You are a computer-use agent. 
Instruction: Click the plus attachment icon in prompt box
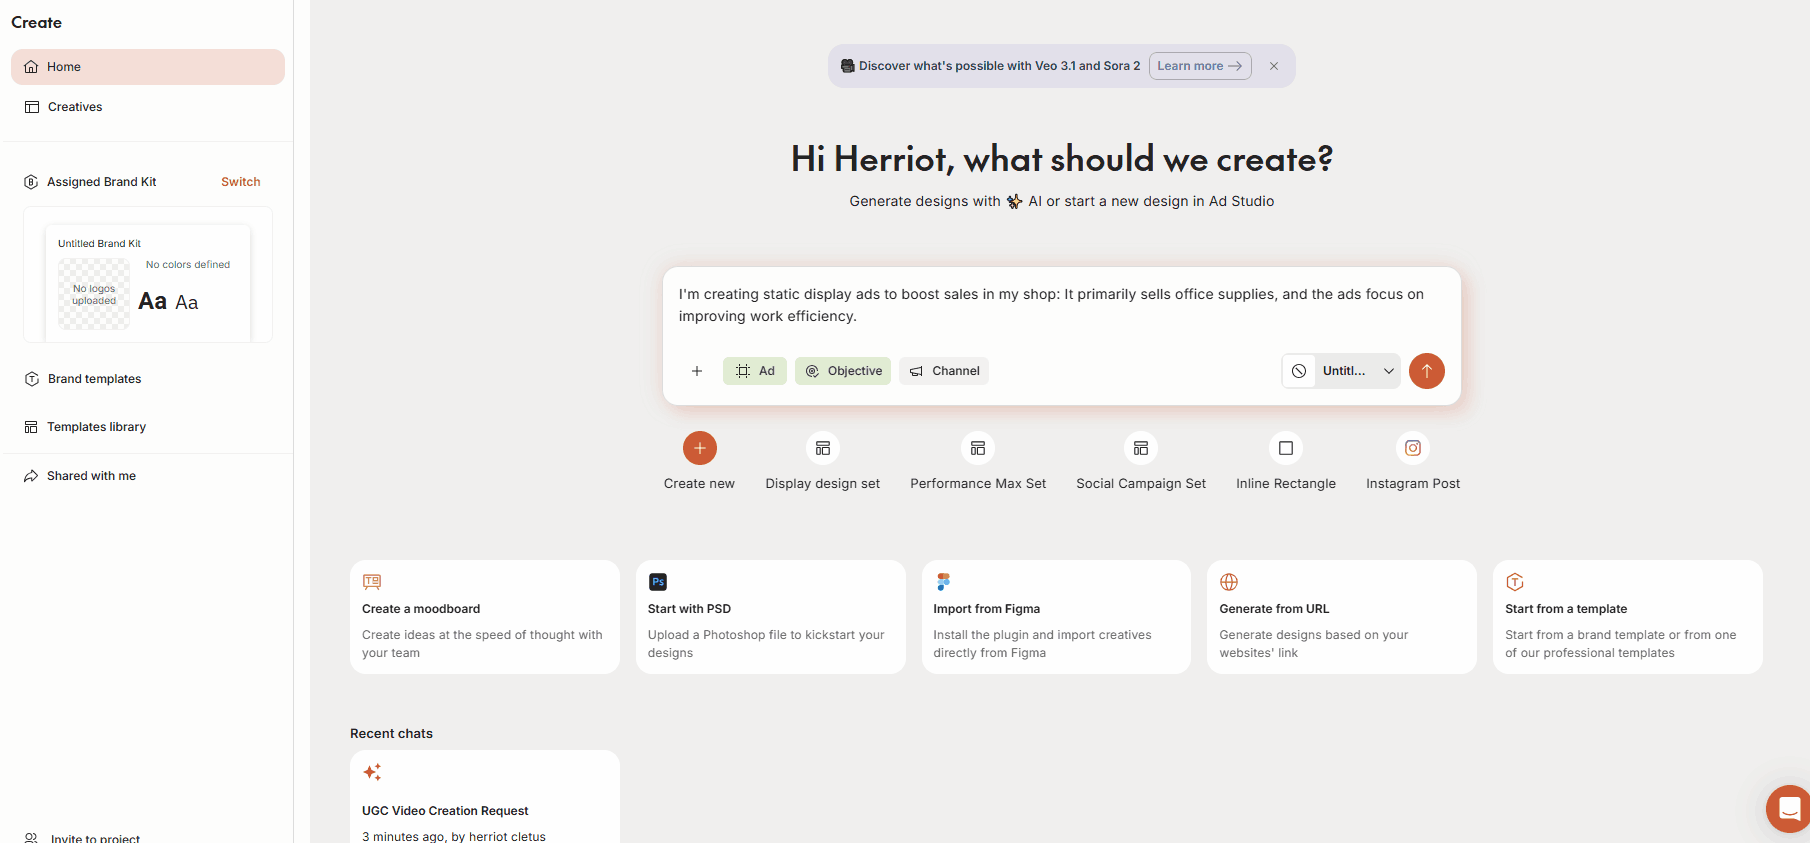697,371
